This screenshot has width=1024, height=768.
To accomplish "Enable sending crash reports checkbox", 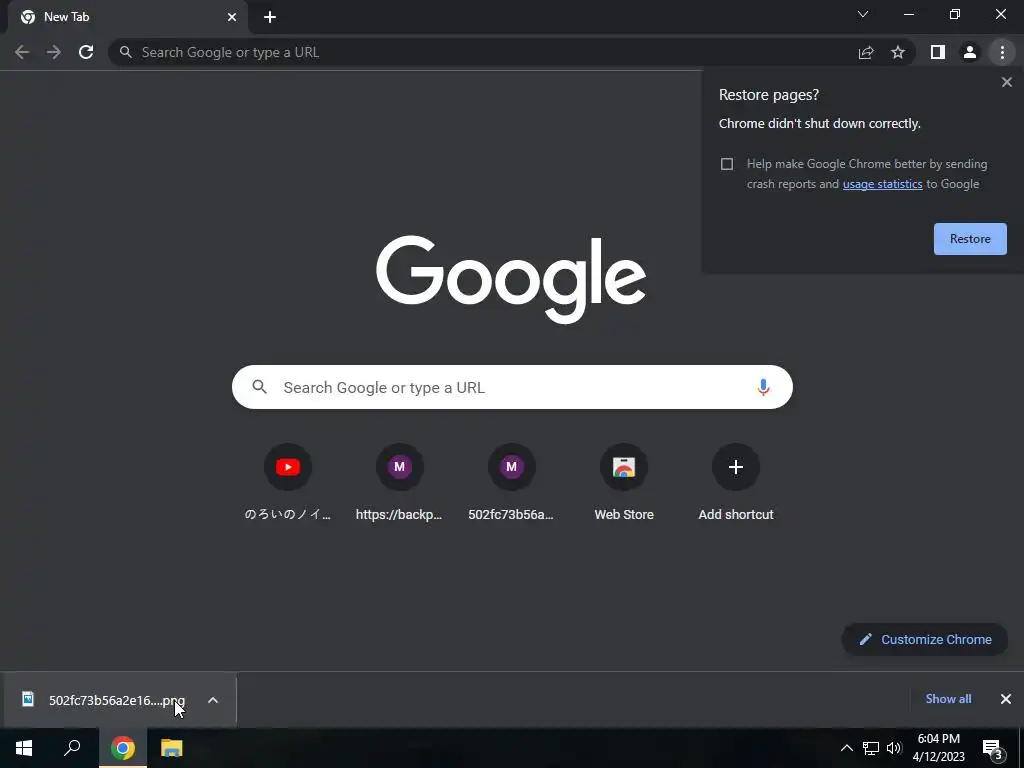I will pos(727,164).
